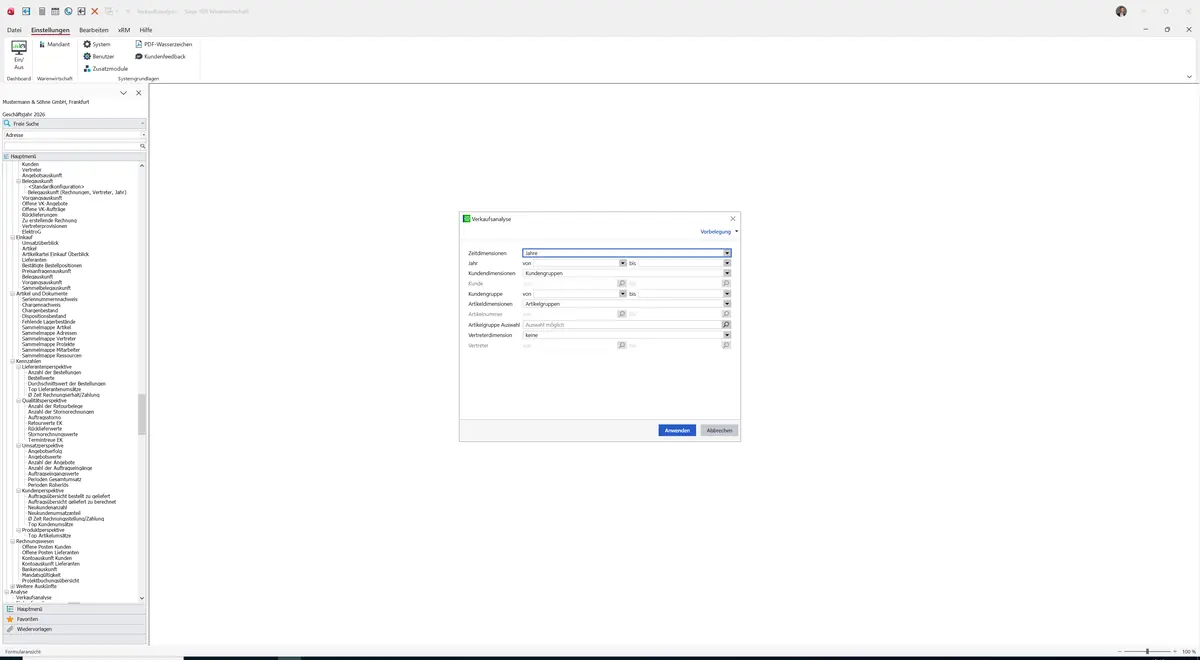Select Top Artikelumsätze in the tree
Viewport: 1200px width, 660px height.
(50, 536)
